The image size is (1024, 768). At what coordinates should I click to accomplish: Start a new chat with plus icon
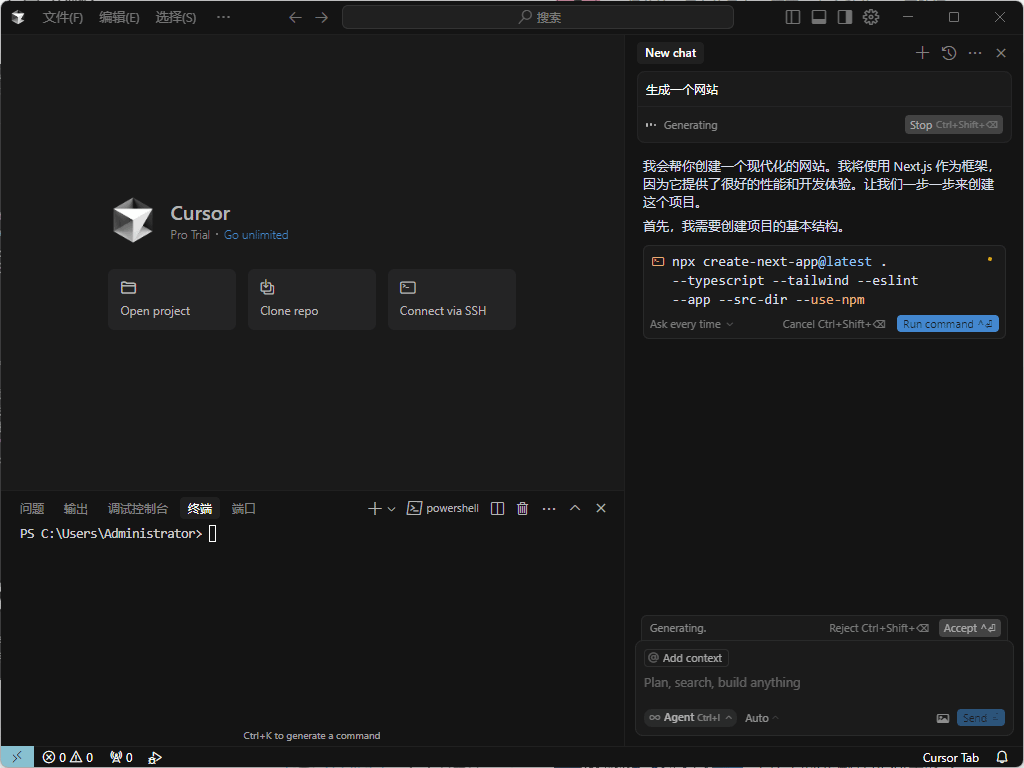point(922,53)
